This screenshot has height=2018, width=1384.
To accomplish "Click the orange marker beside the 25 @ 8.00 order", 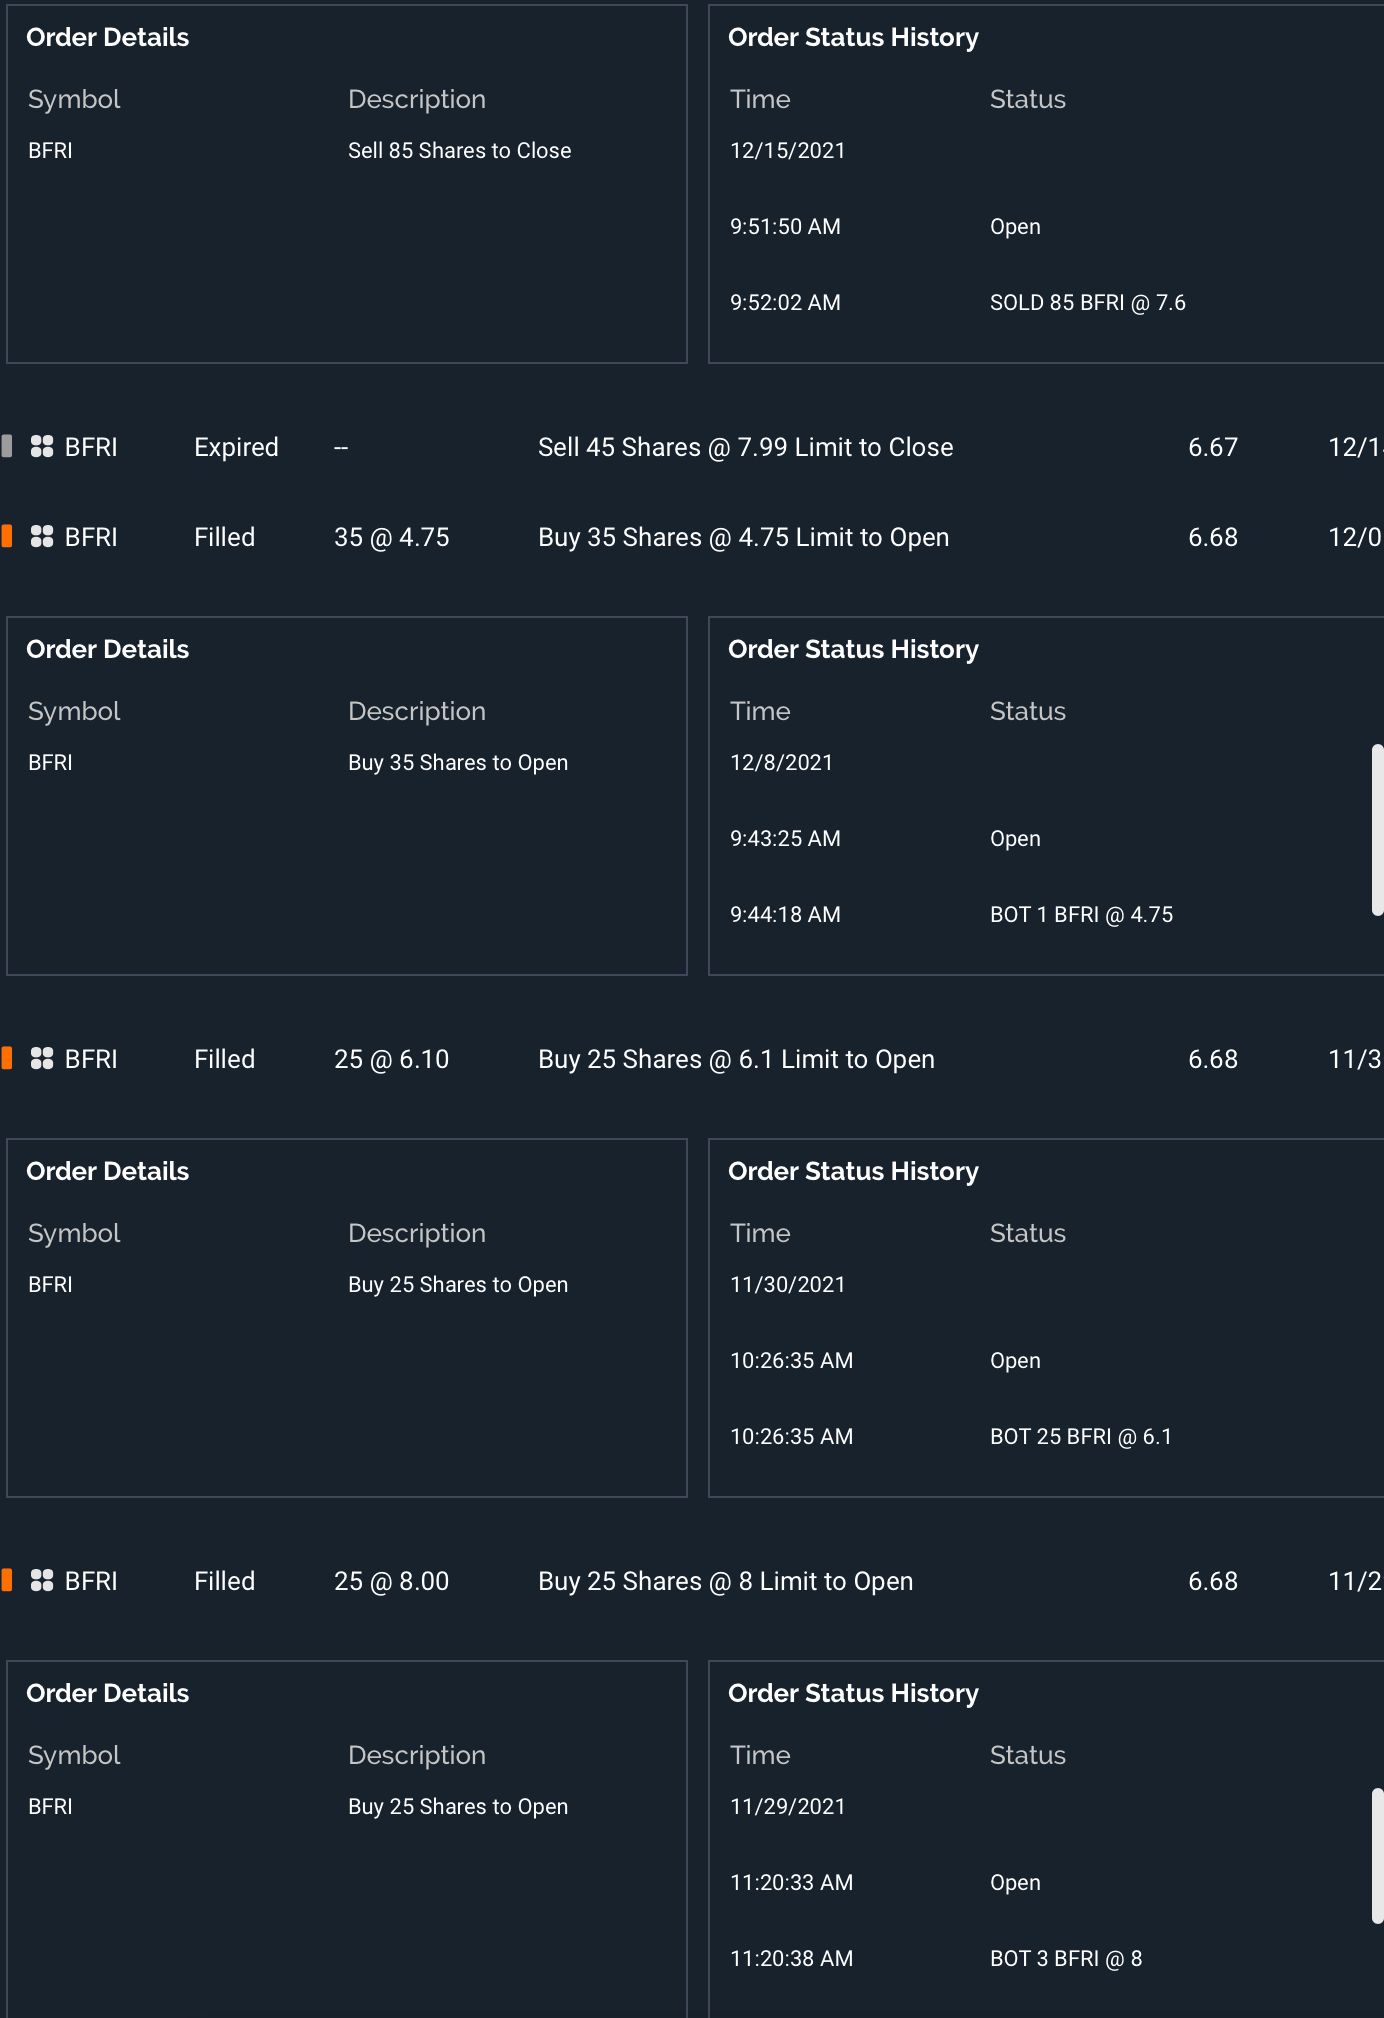I will tap(7, 1580).
